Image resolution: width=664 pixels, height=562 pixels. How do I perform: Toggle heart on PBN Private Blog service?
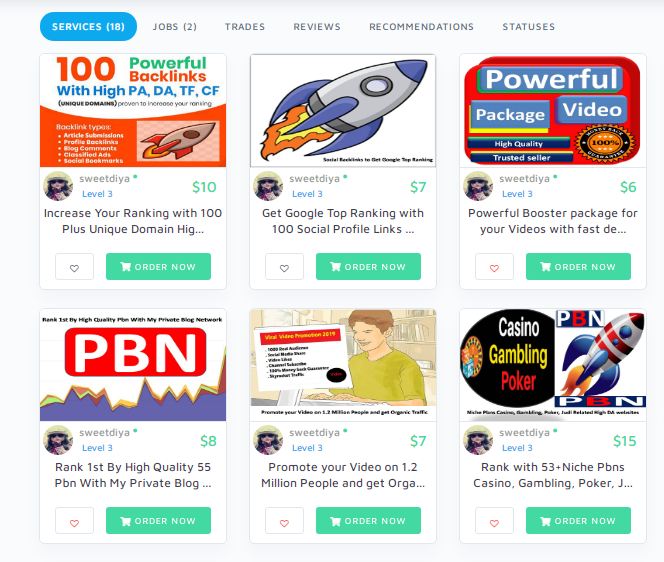pos(74,521)
